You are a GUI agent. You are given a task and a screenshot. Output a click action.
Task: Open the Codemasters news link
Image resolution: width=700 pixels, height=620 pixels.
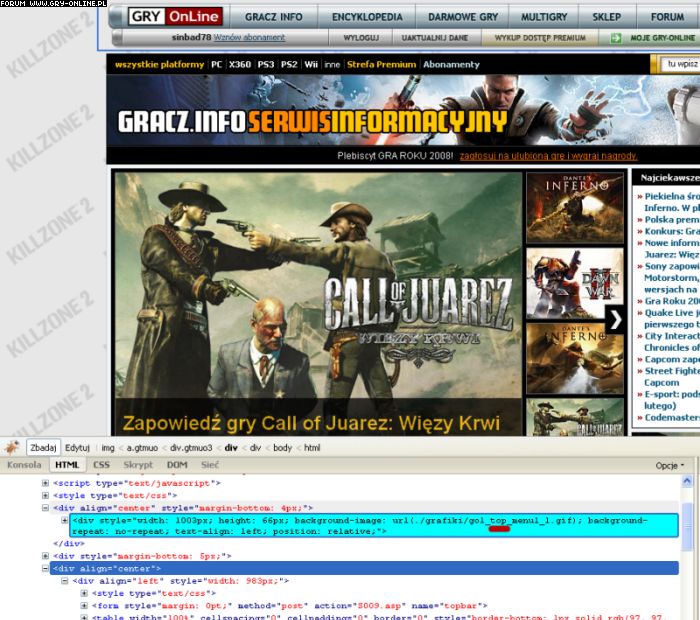[x=671, y=417]
